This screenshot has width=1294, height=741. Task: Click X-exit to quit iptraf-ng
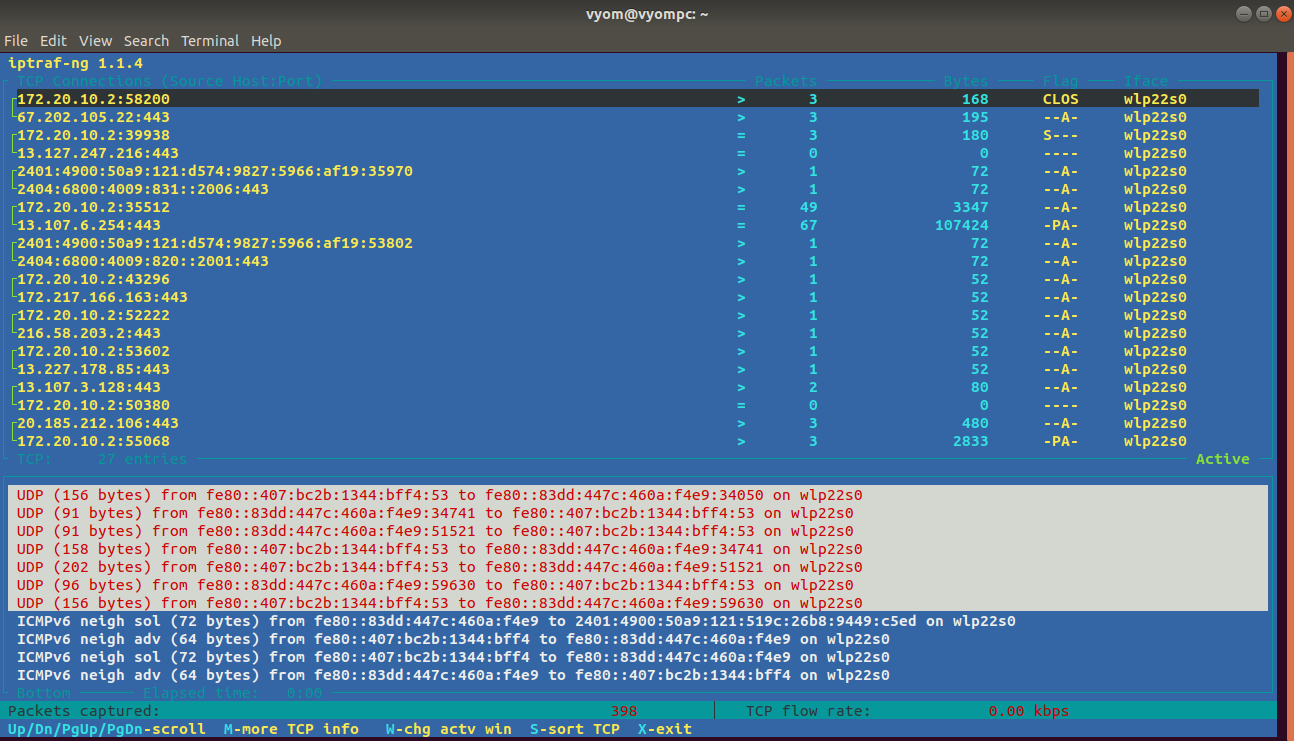coord(664,729)
